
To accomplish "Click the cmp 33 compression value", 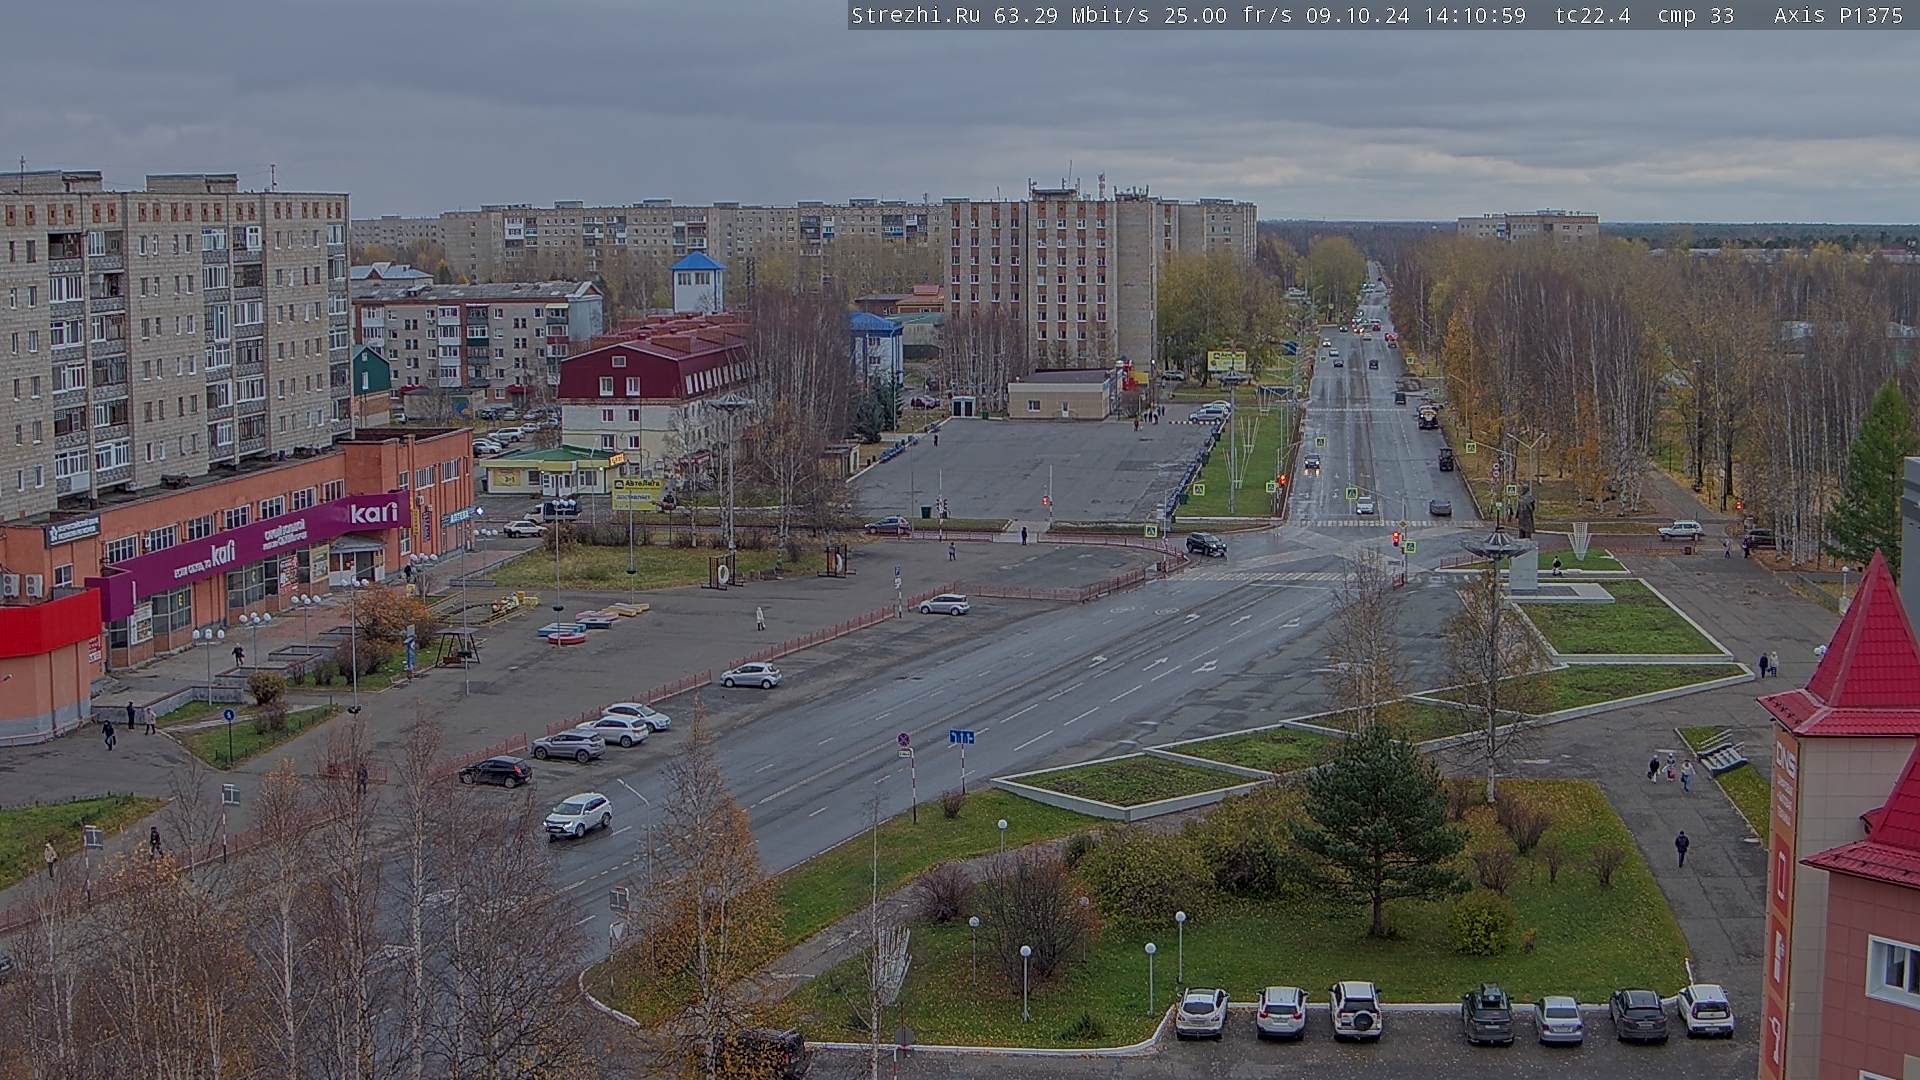I will pos(1695,15).
